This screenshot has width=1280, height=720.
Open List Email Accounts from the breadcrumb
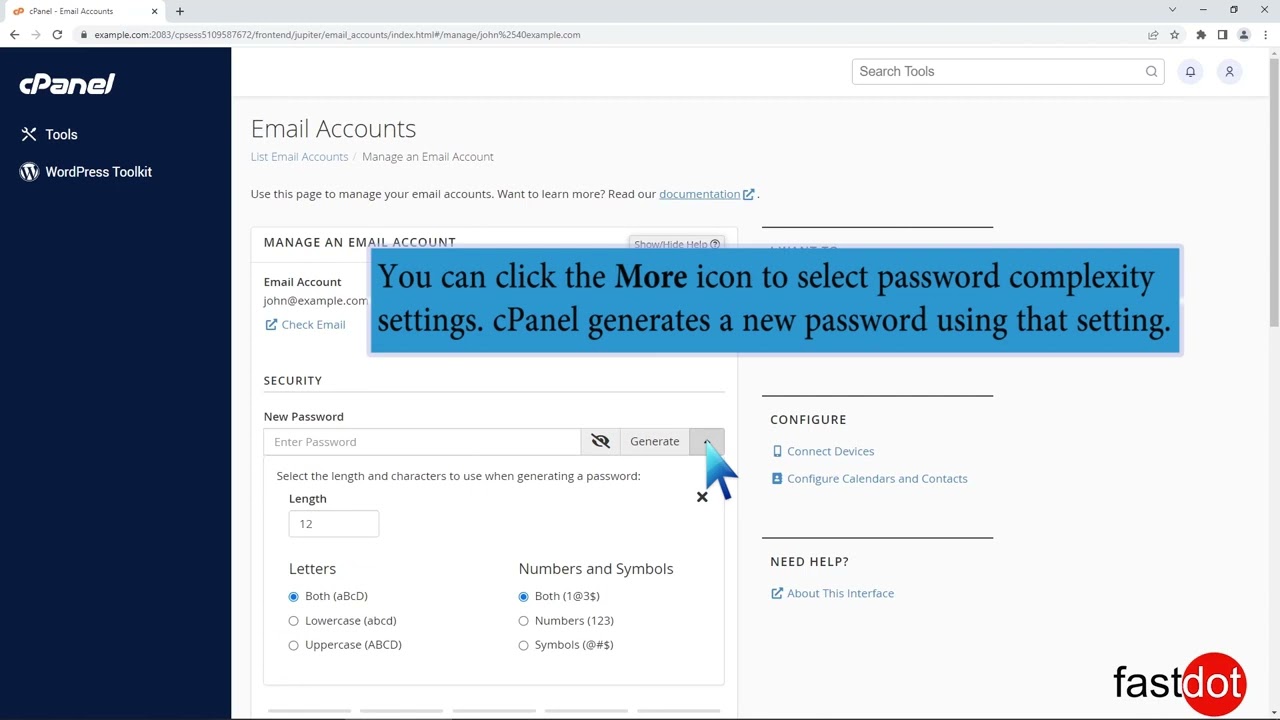coord(299,156)
